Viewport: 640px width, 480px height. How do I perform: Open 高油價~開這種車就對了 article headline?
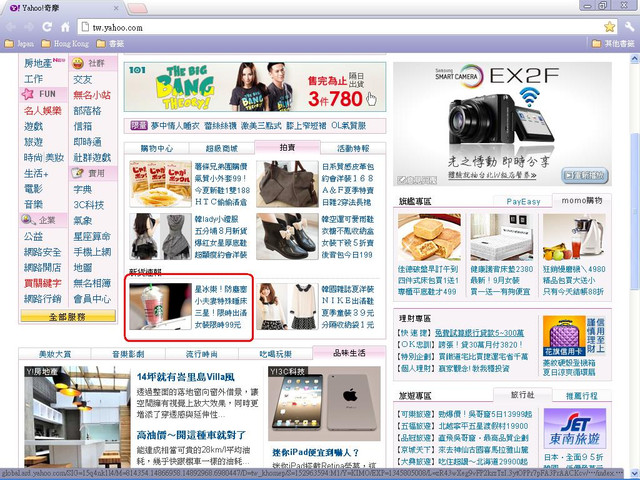(x=191, y=435)
